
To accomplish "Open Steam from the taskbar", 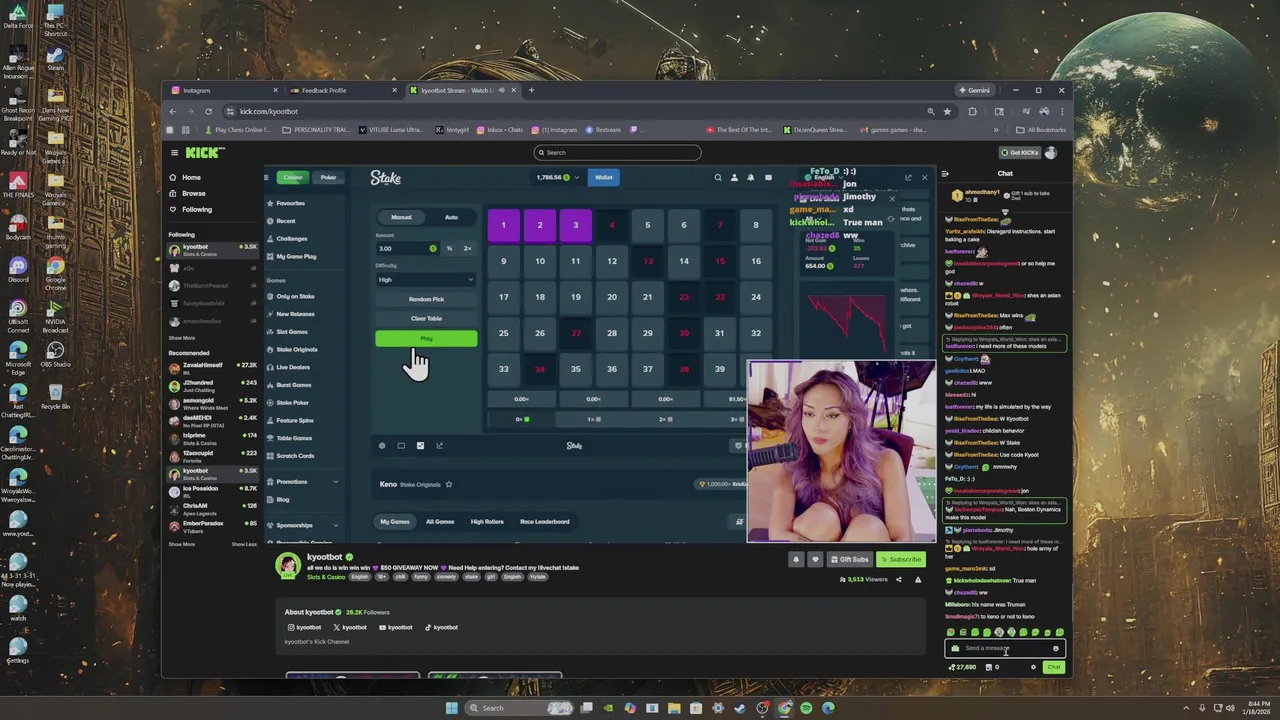I will tap(740, 708).
